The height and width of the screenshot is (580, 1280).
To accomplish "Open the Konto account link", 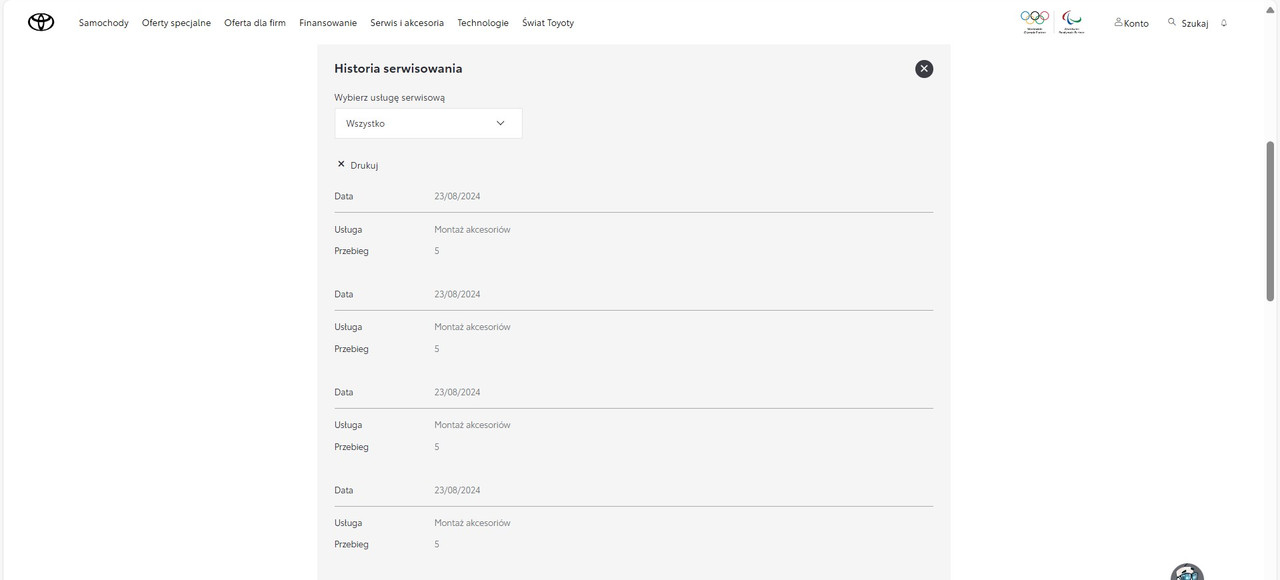I will tap(1131, 23).
